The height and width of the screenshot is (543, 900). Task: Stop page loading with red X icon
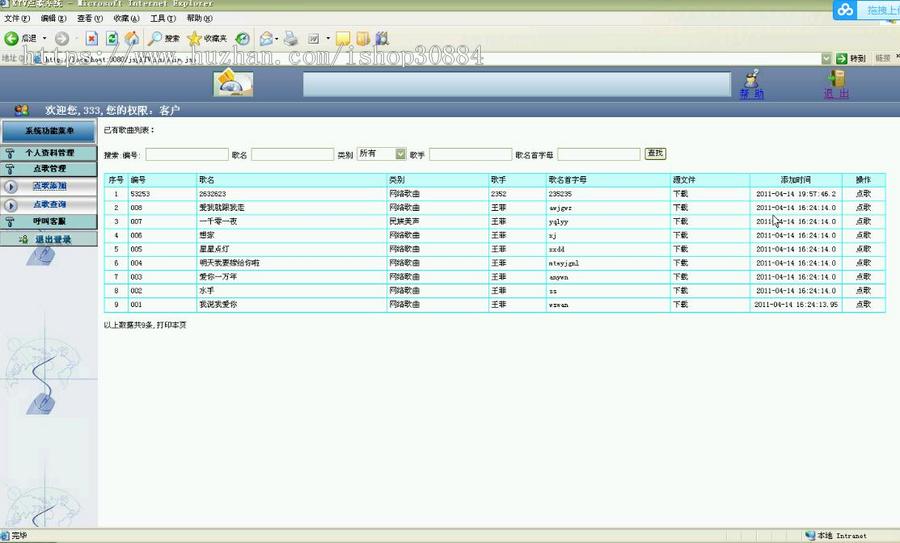pyautogui.click(x=92, y=38)
